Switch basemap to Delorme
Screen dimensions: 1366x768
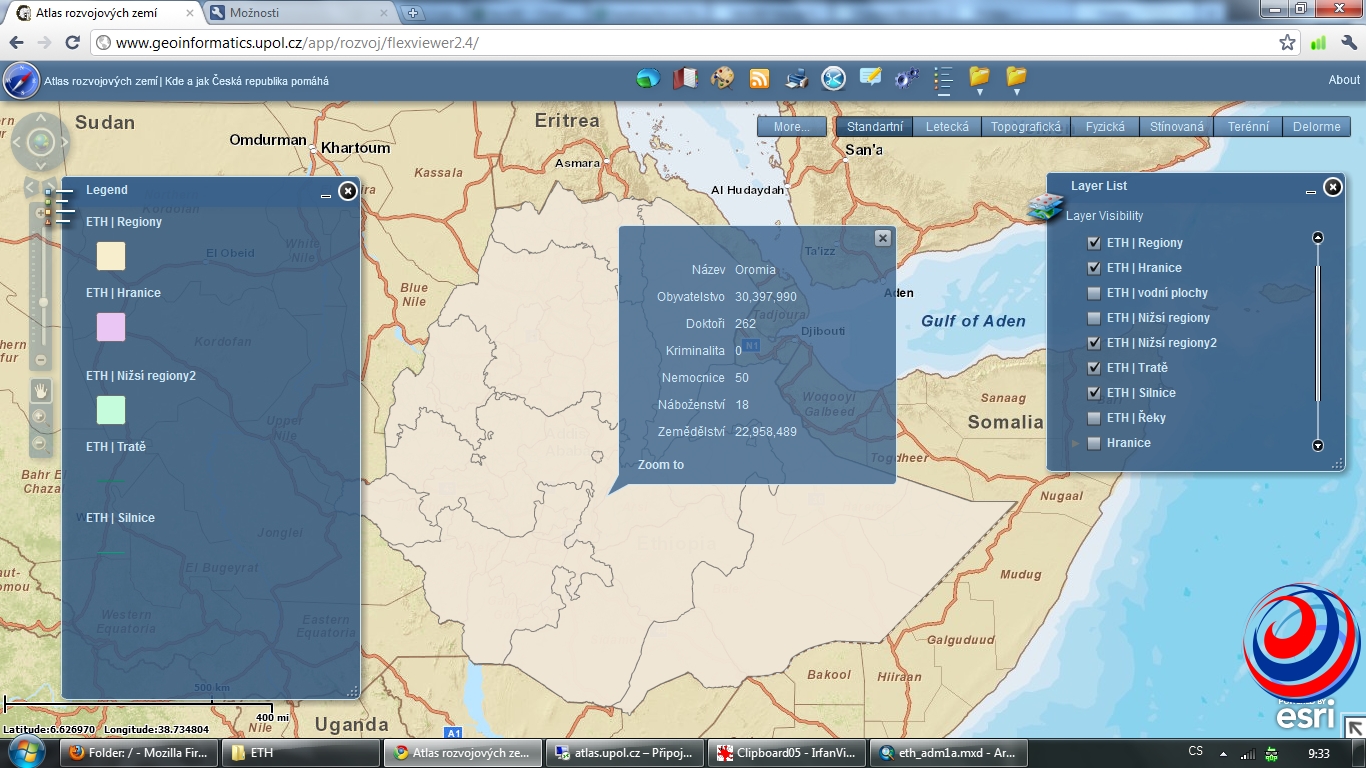click(x=1316, y=127)
